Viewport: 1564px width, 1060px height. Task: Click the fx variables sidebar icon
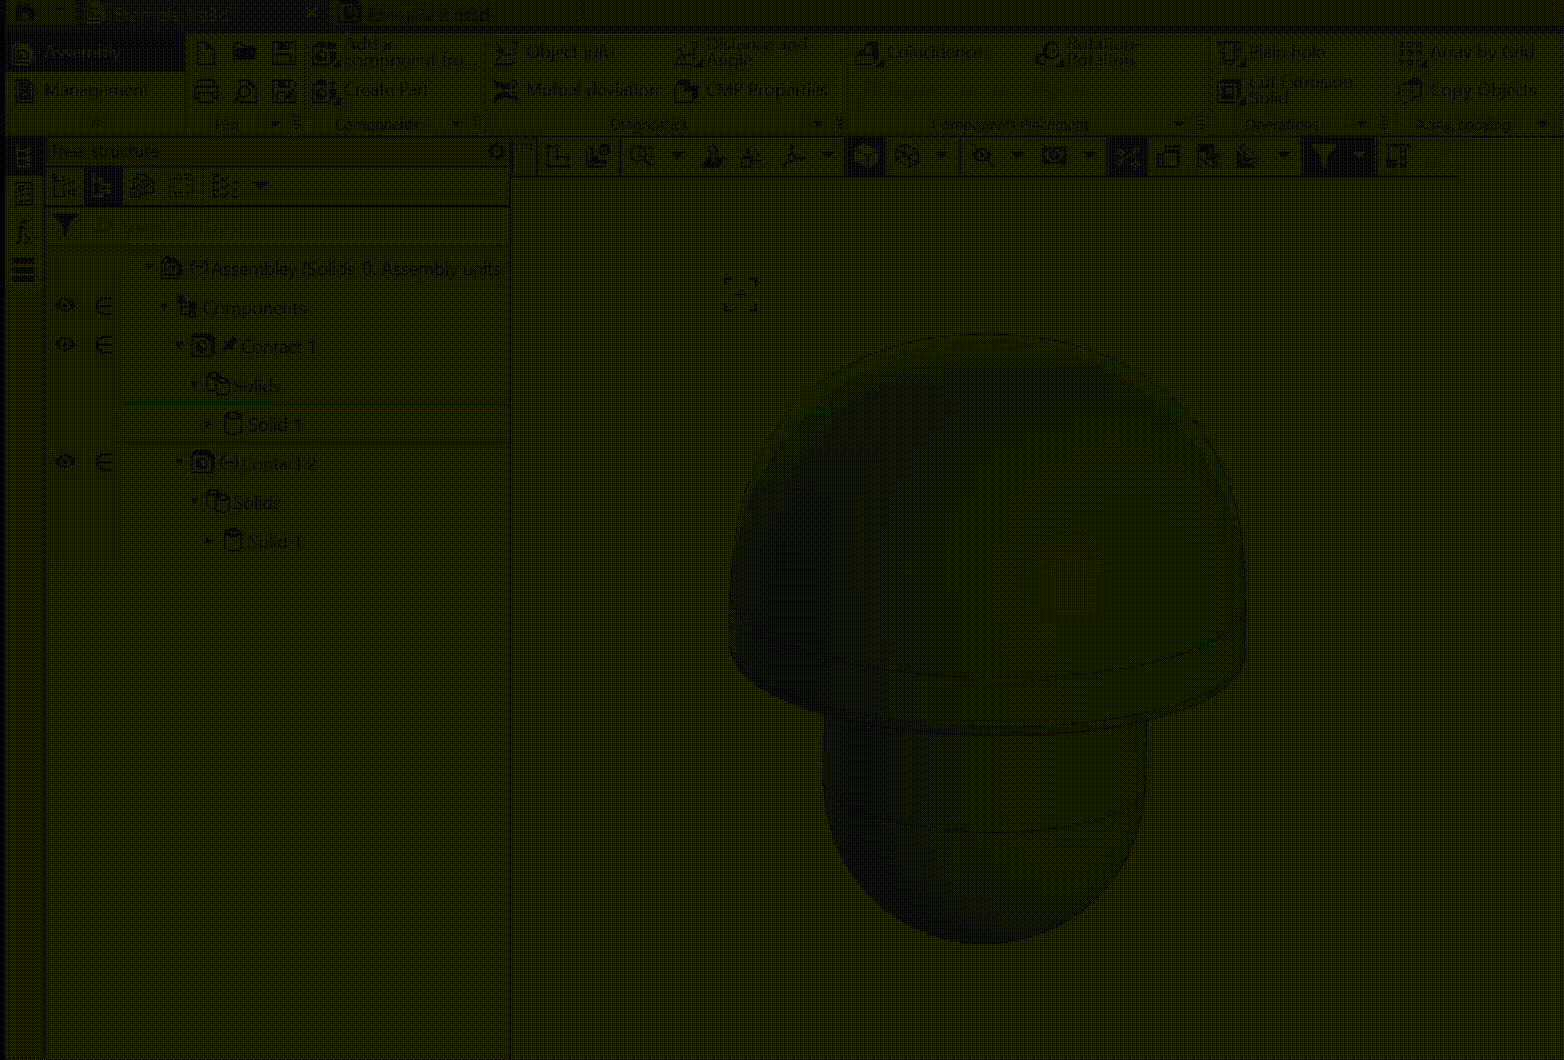[x=23, y=232]
